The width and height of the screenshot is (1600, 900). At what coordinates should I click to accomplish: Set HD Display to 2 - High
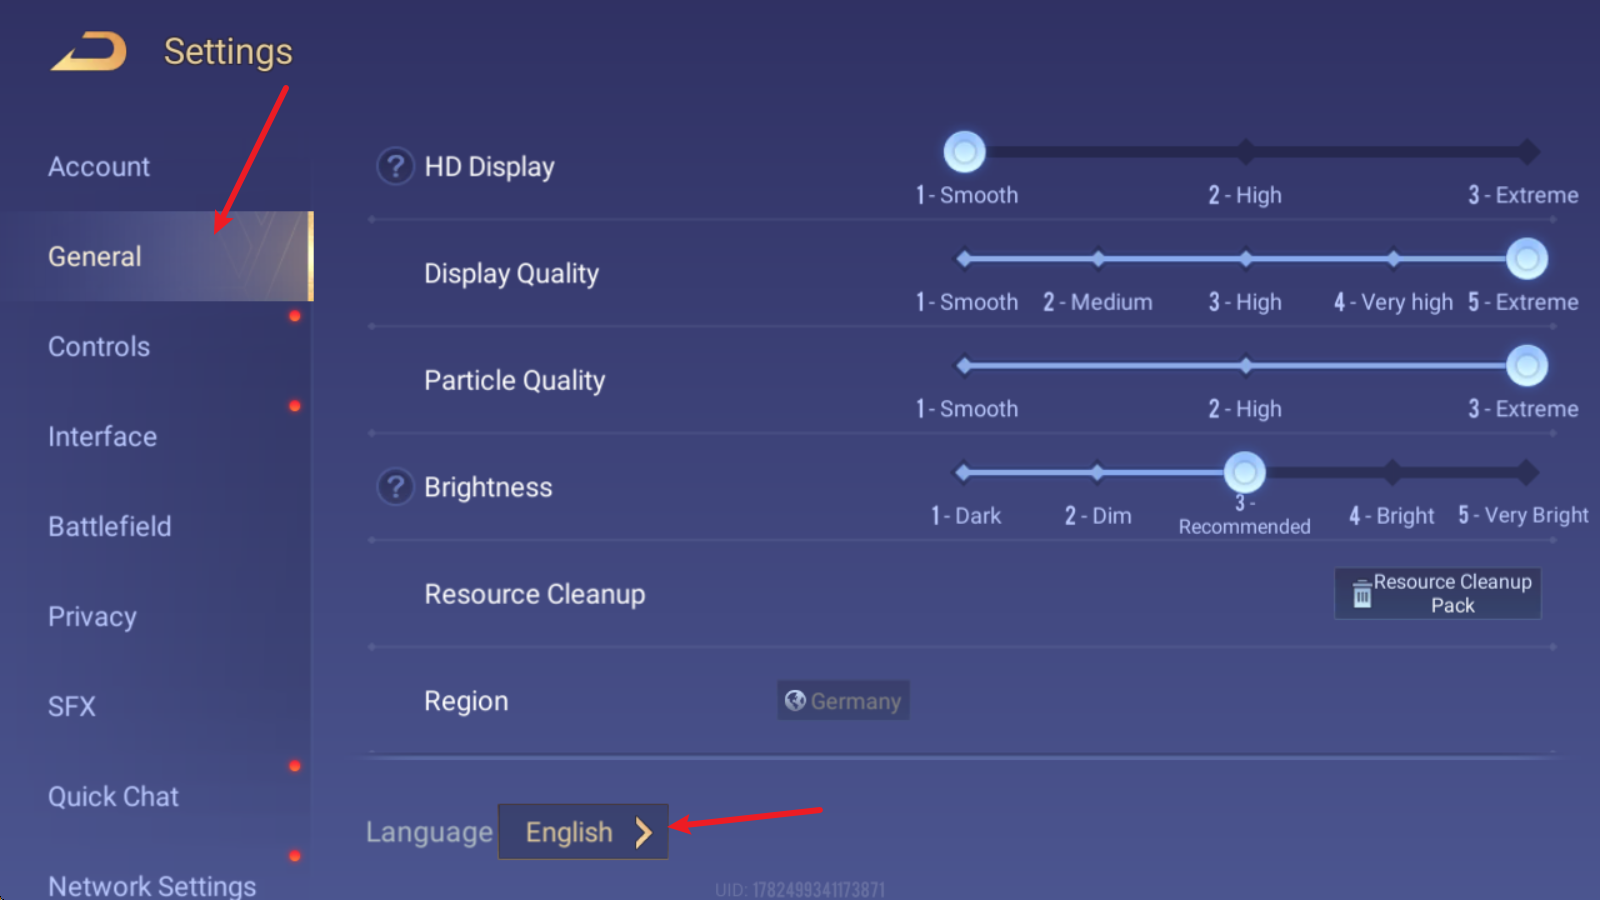click(x=1245, y=152)
